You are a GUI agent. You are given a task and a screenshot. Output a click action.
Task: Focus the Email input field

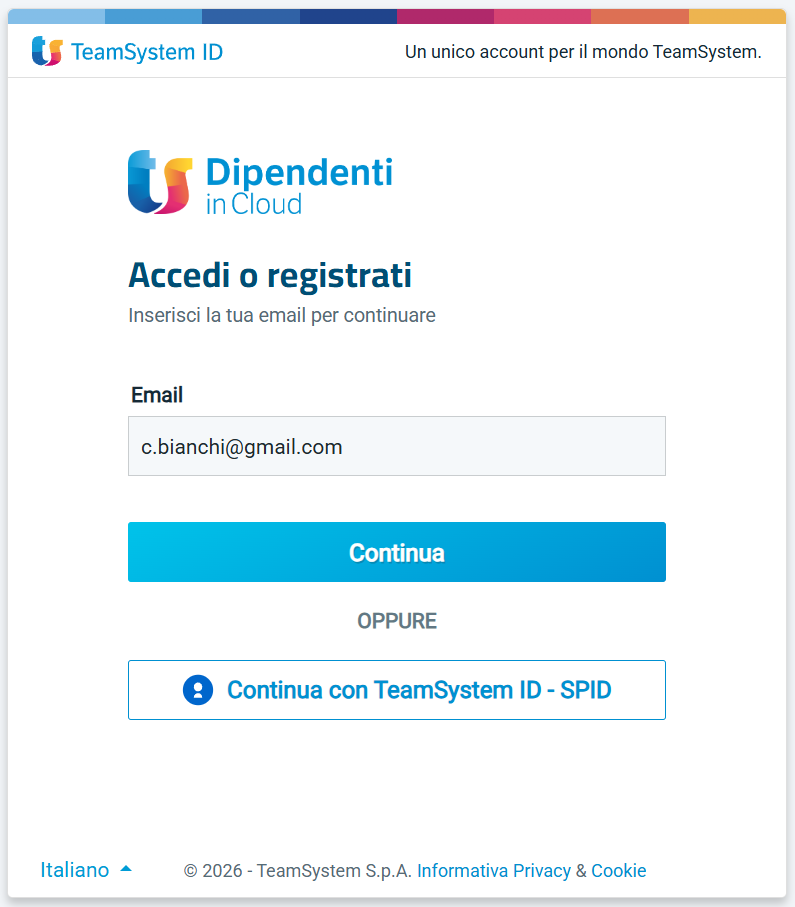[x=396, y=446]
